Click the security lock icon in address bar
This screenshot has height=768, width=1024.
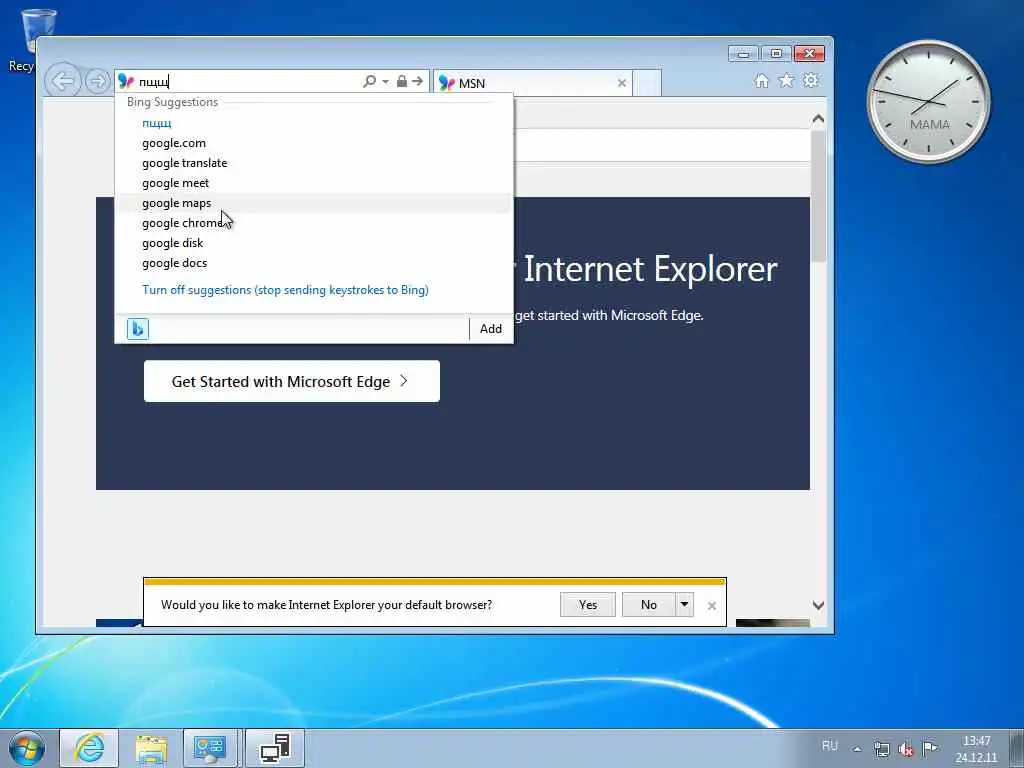pyautogui.click(x=402, y=81)
